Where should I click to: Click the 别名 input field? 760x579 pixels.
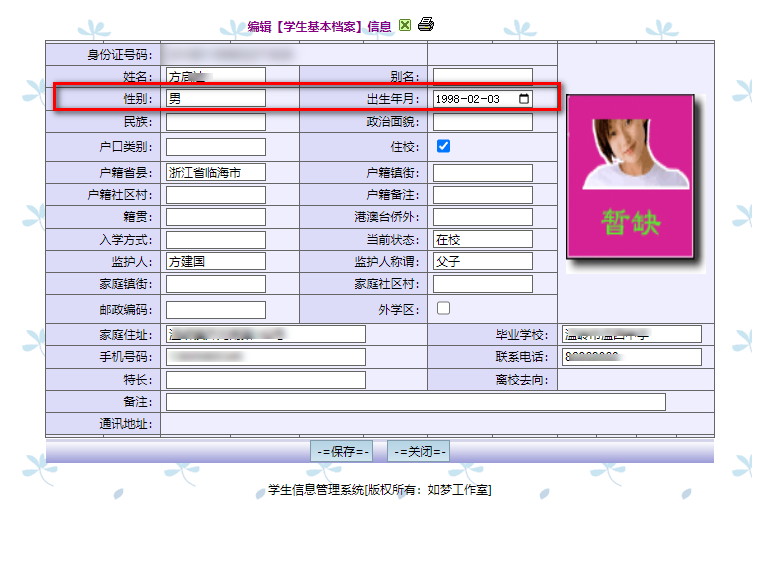tap(482, 76)
